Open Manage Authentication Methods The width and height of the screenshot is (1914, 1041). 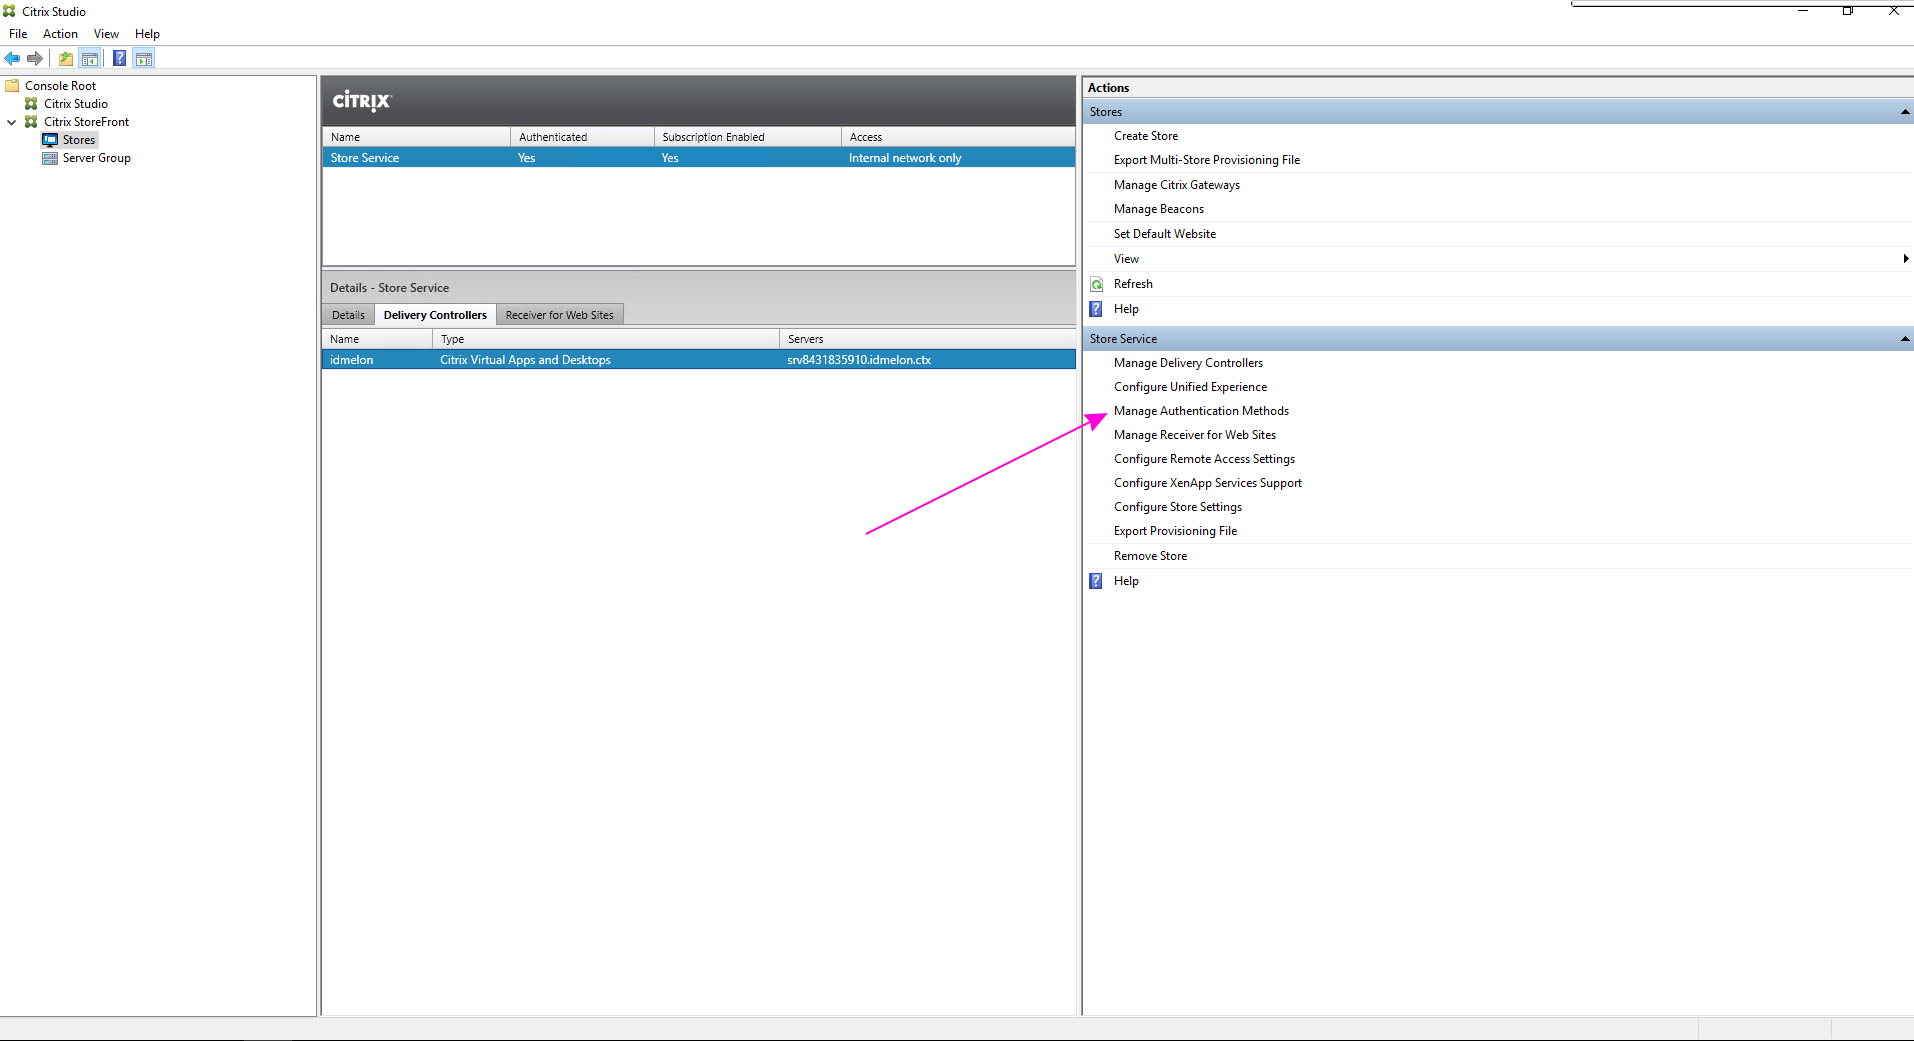pyautogui.click(x=1201, y=411)
